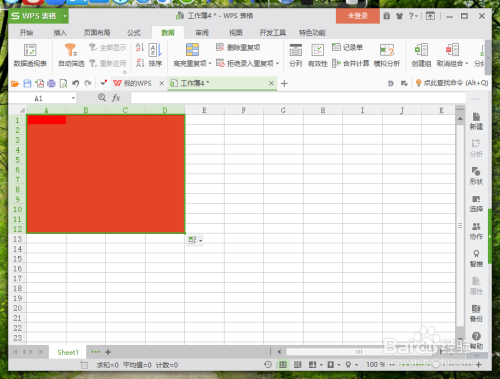
Task: Select column E header
Action: 204,110
